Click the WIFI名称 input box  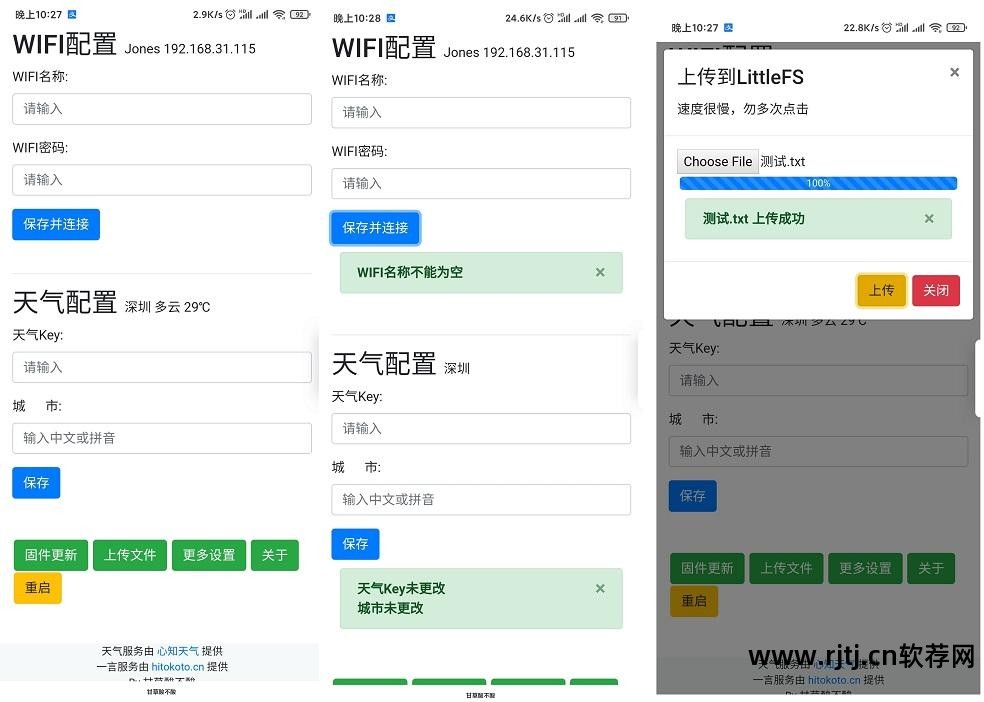pos(162,109)
